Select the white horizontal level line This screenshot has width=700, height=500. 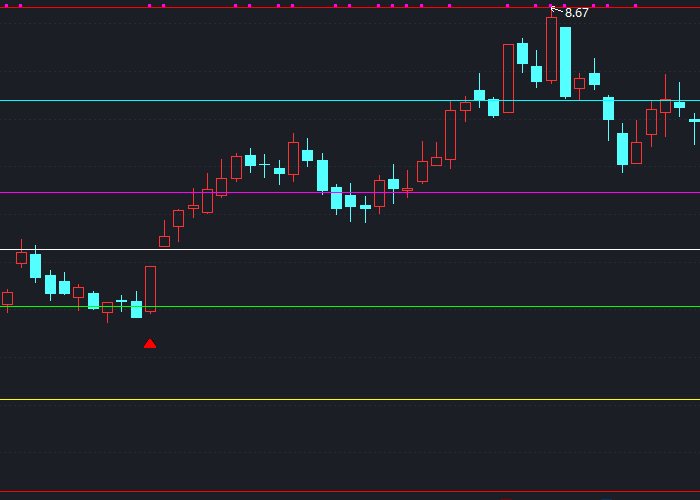(x=350, y=250)
